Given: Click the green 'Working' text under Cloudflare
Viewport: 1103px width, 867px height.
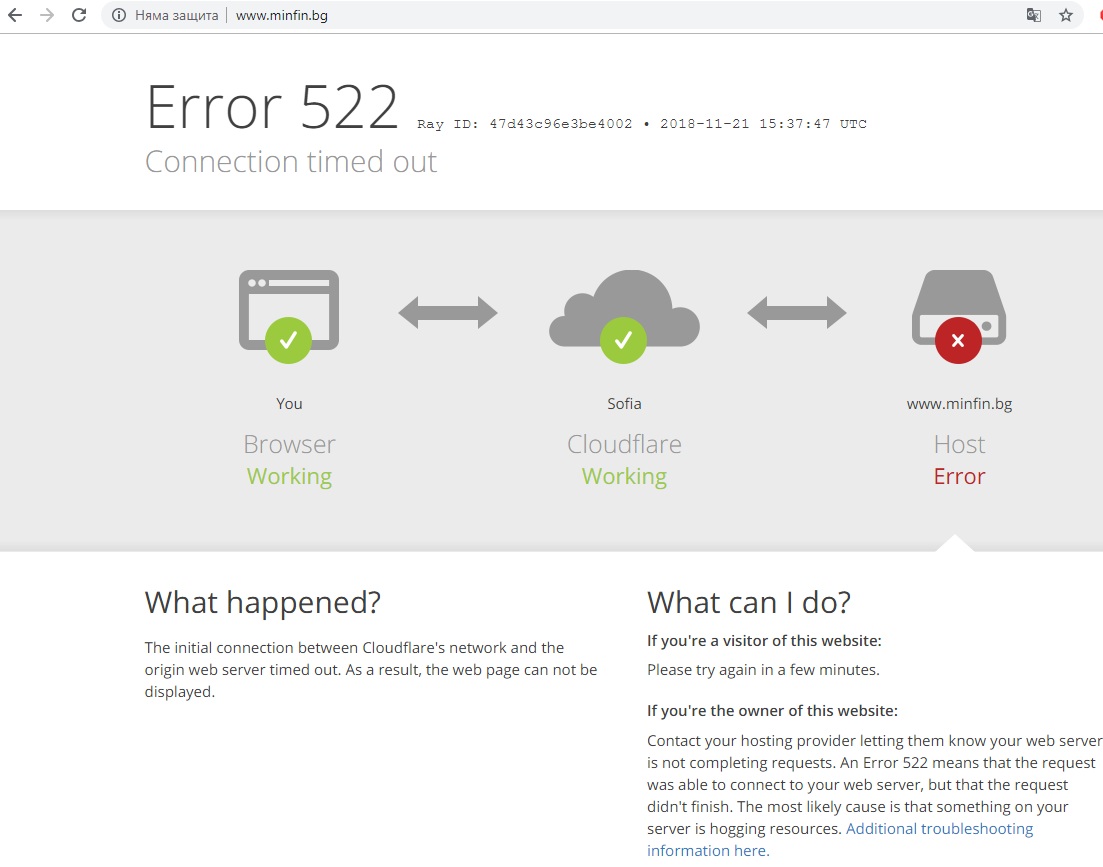Looking at the screenshot, I should coord(624,477).
